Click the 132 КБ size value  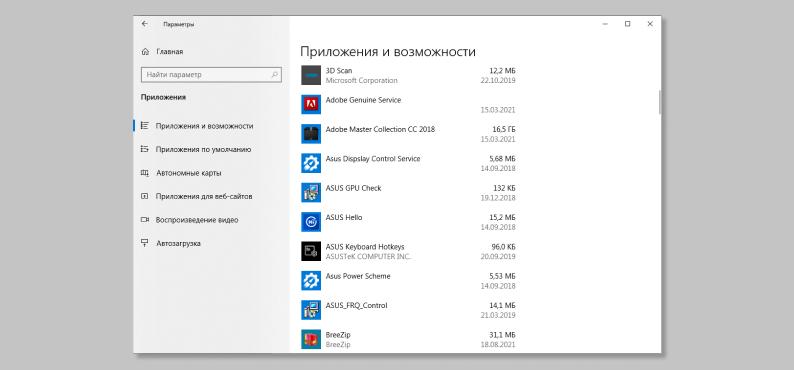504,188
